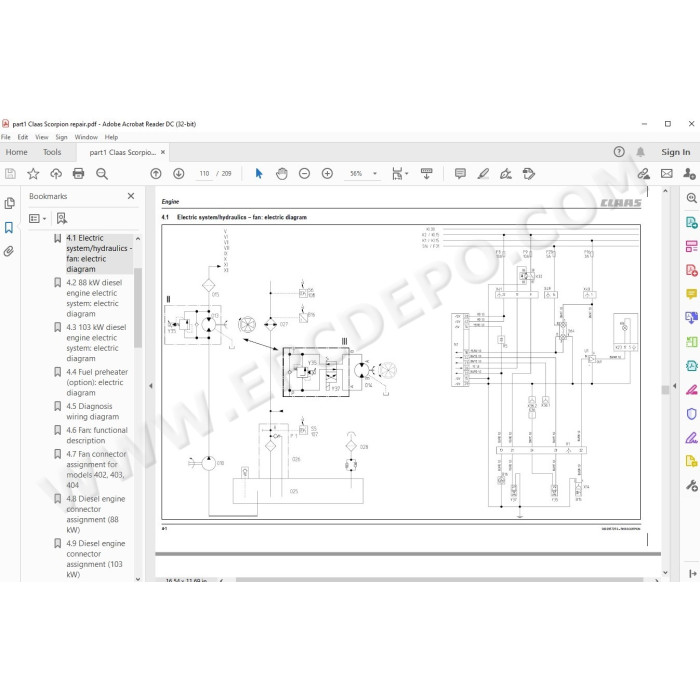Click Sign In link
Screen dimensions: 700x700
(x=675, y=152)
